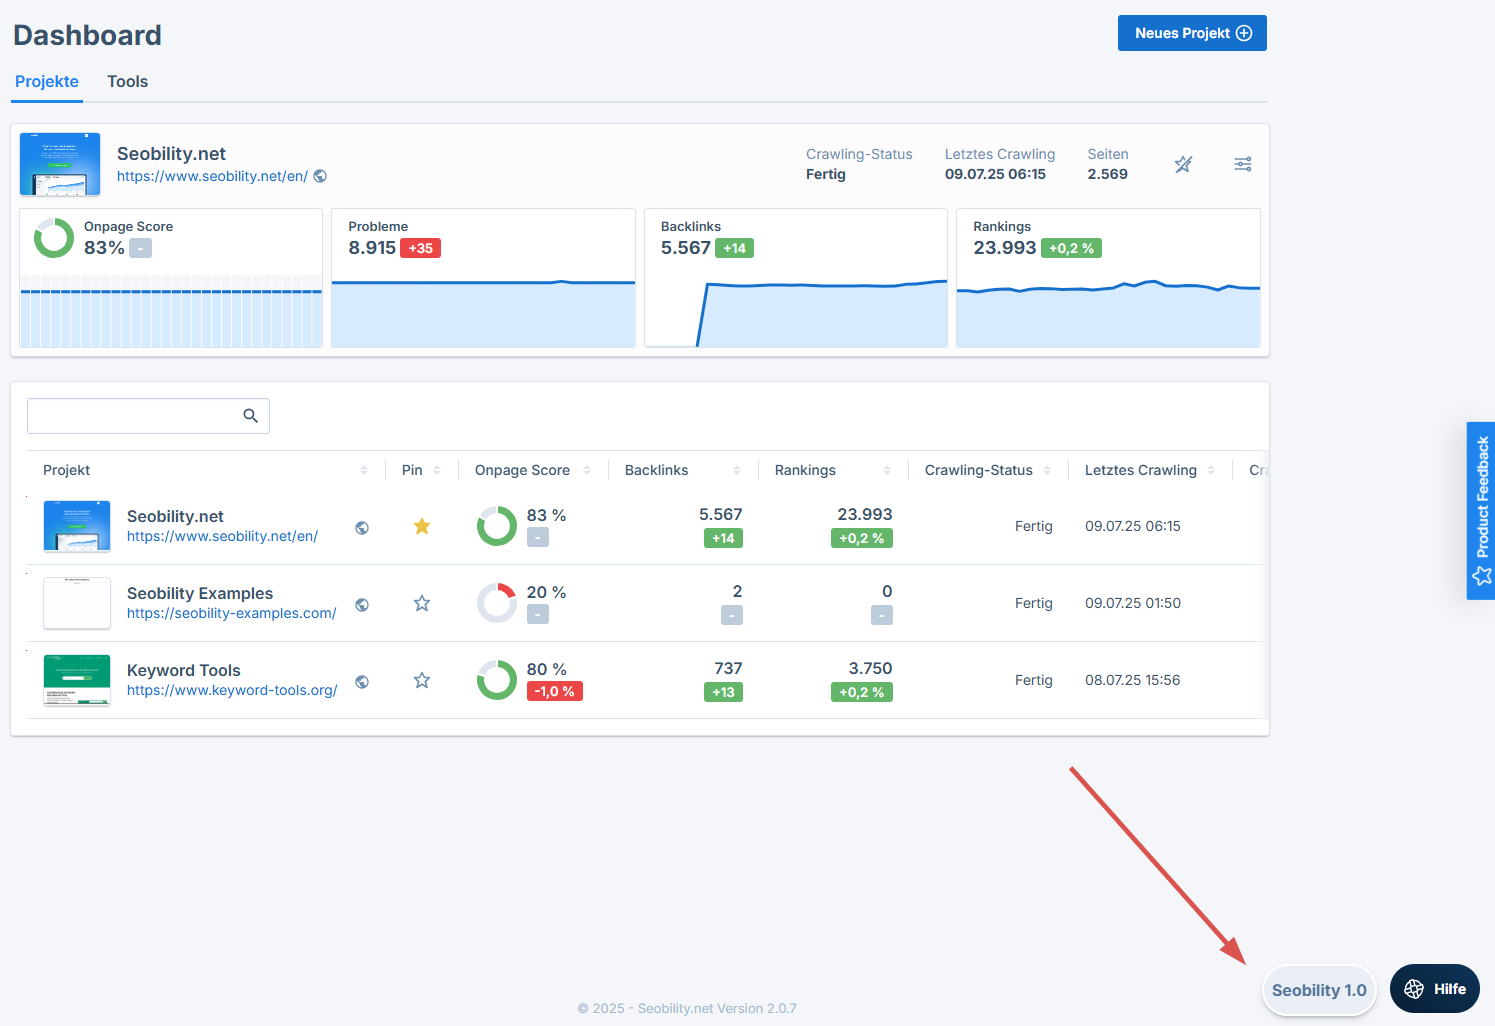Click globe icon in Seobility Examples row

point(362,605)
